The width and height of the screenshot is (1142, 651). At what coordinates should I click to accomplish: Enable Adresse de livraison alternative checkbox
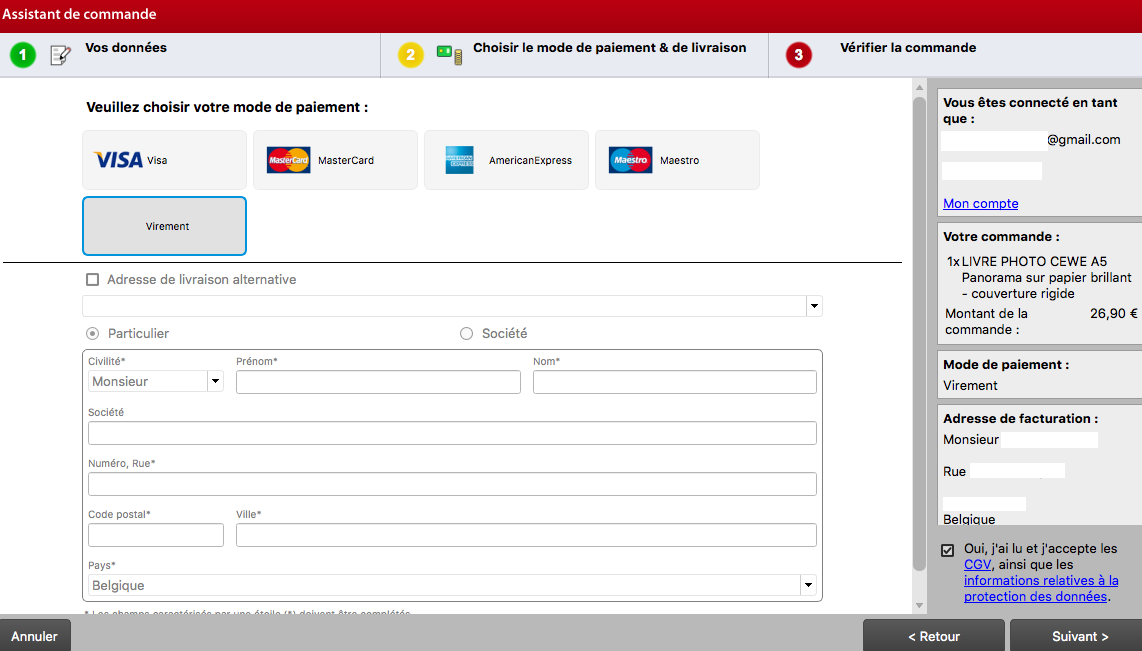point(92,280)
